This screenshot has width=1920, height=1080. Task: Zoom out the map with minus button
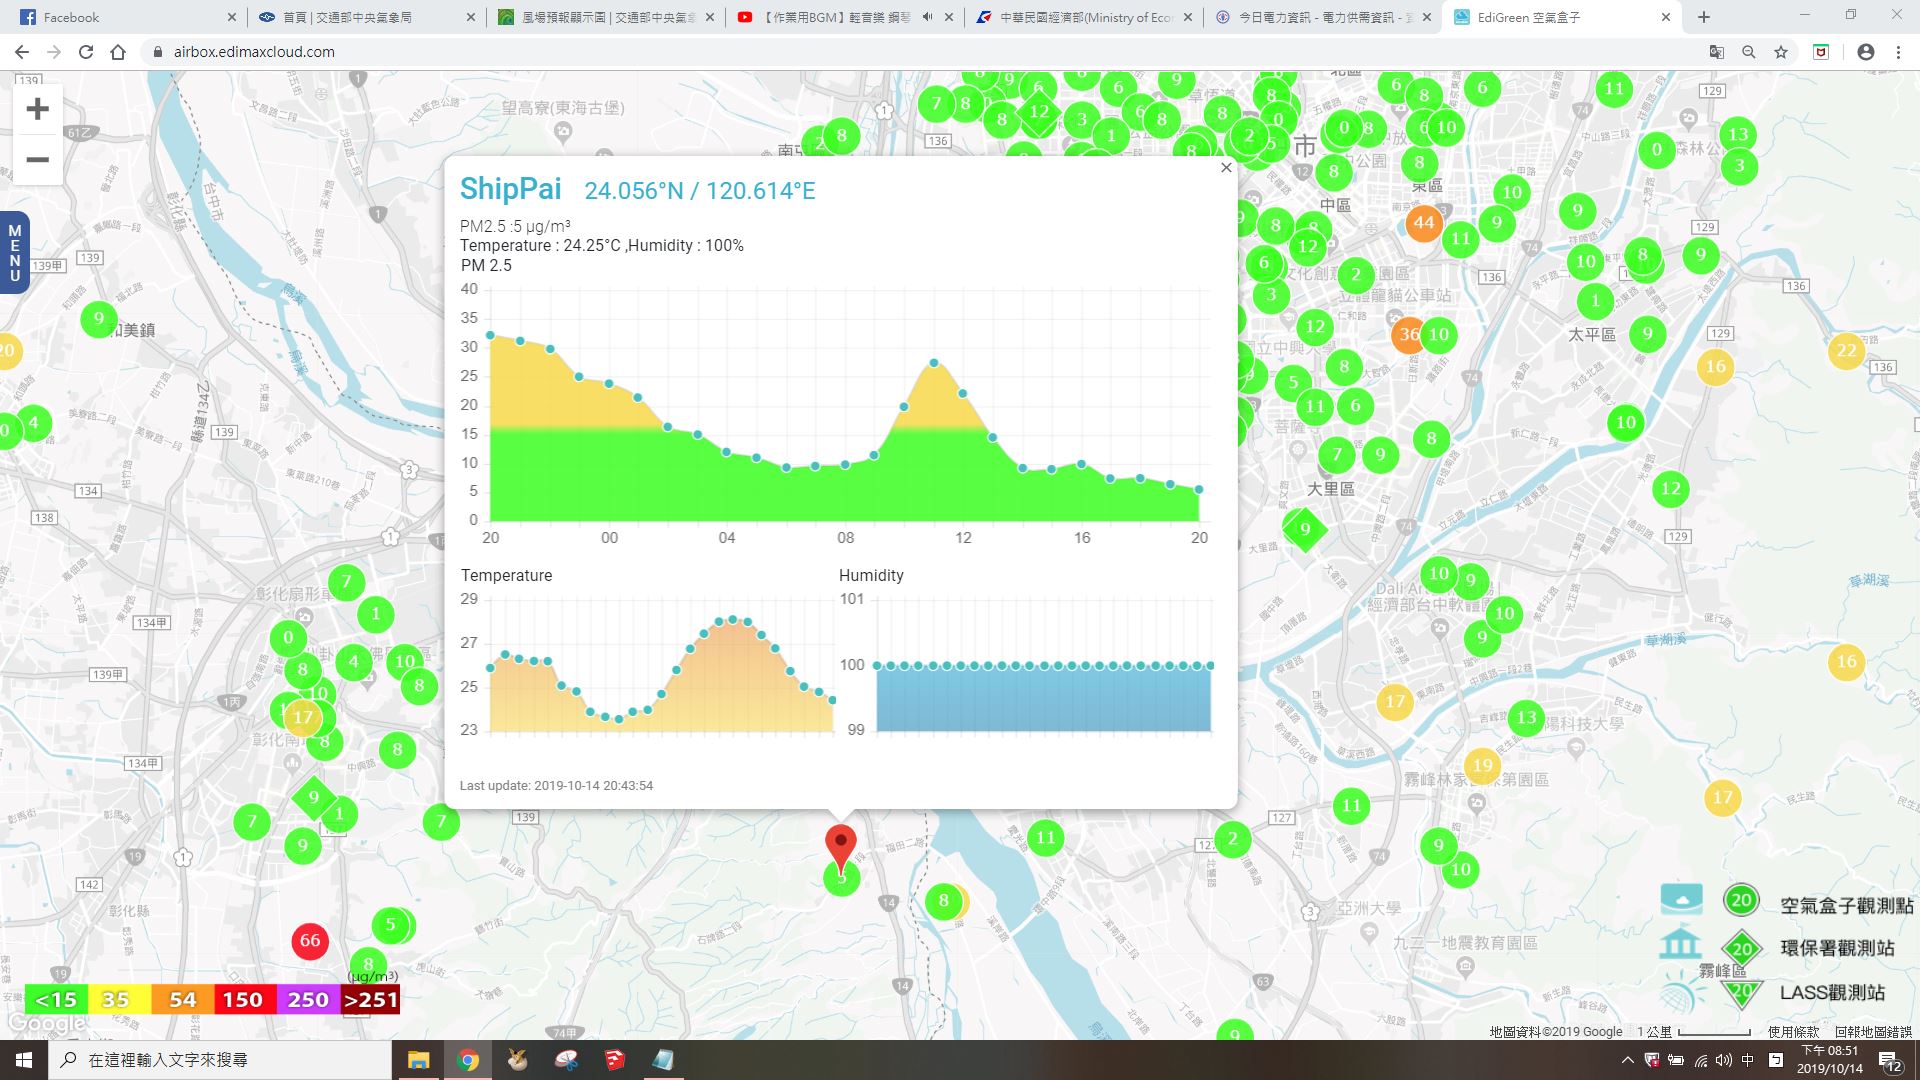pos(37,160)
